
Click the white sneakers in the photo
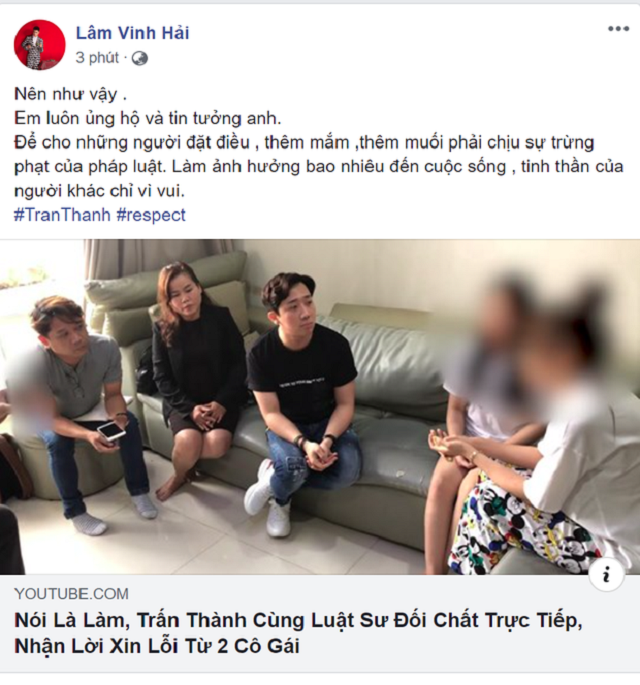pos(269,498)
